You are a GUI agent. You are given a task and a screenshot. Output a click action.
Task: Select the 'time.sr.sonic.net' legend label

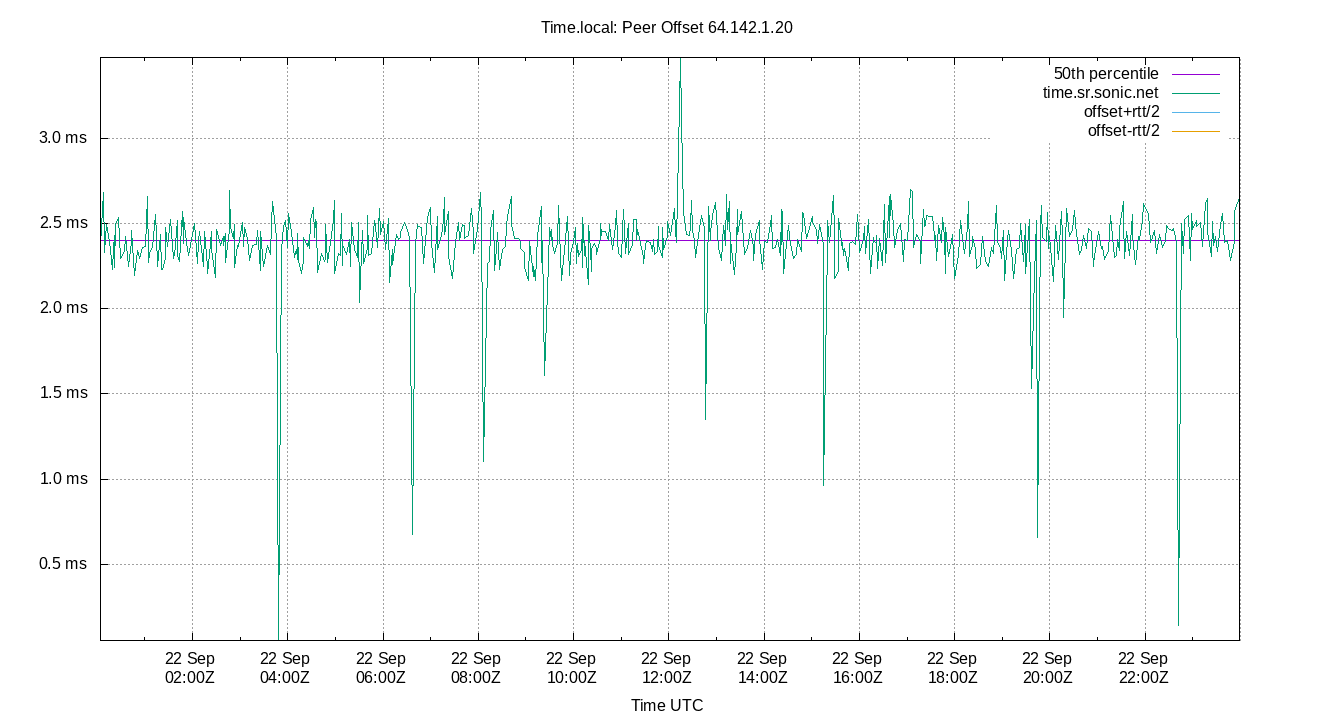[1100, 93]
